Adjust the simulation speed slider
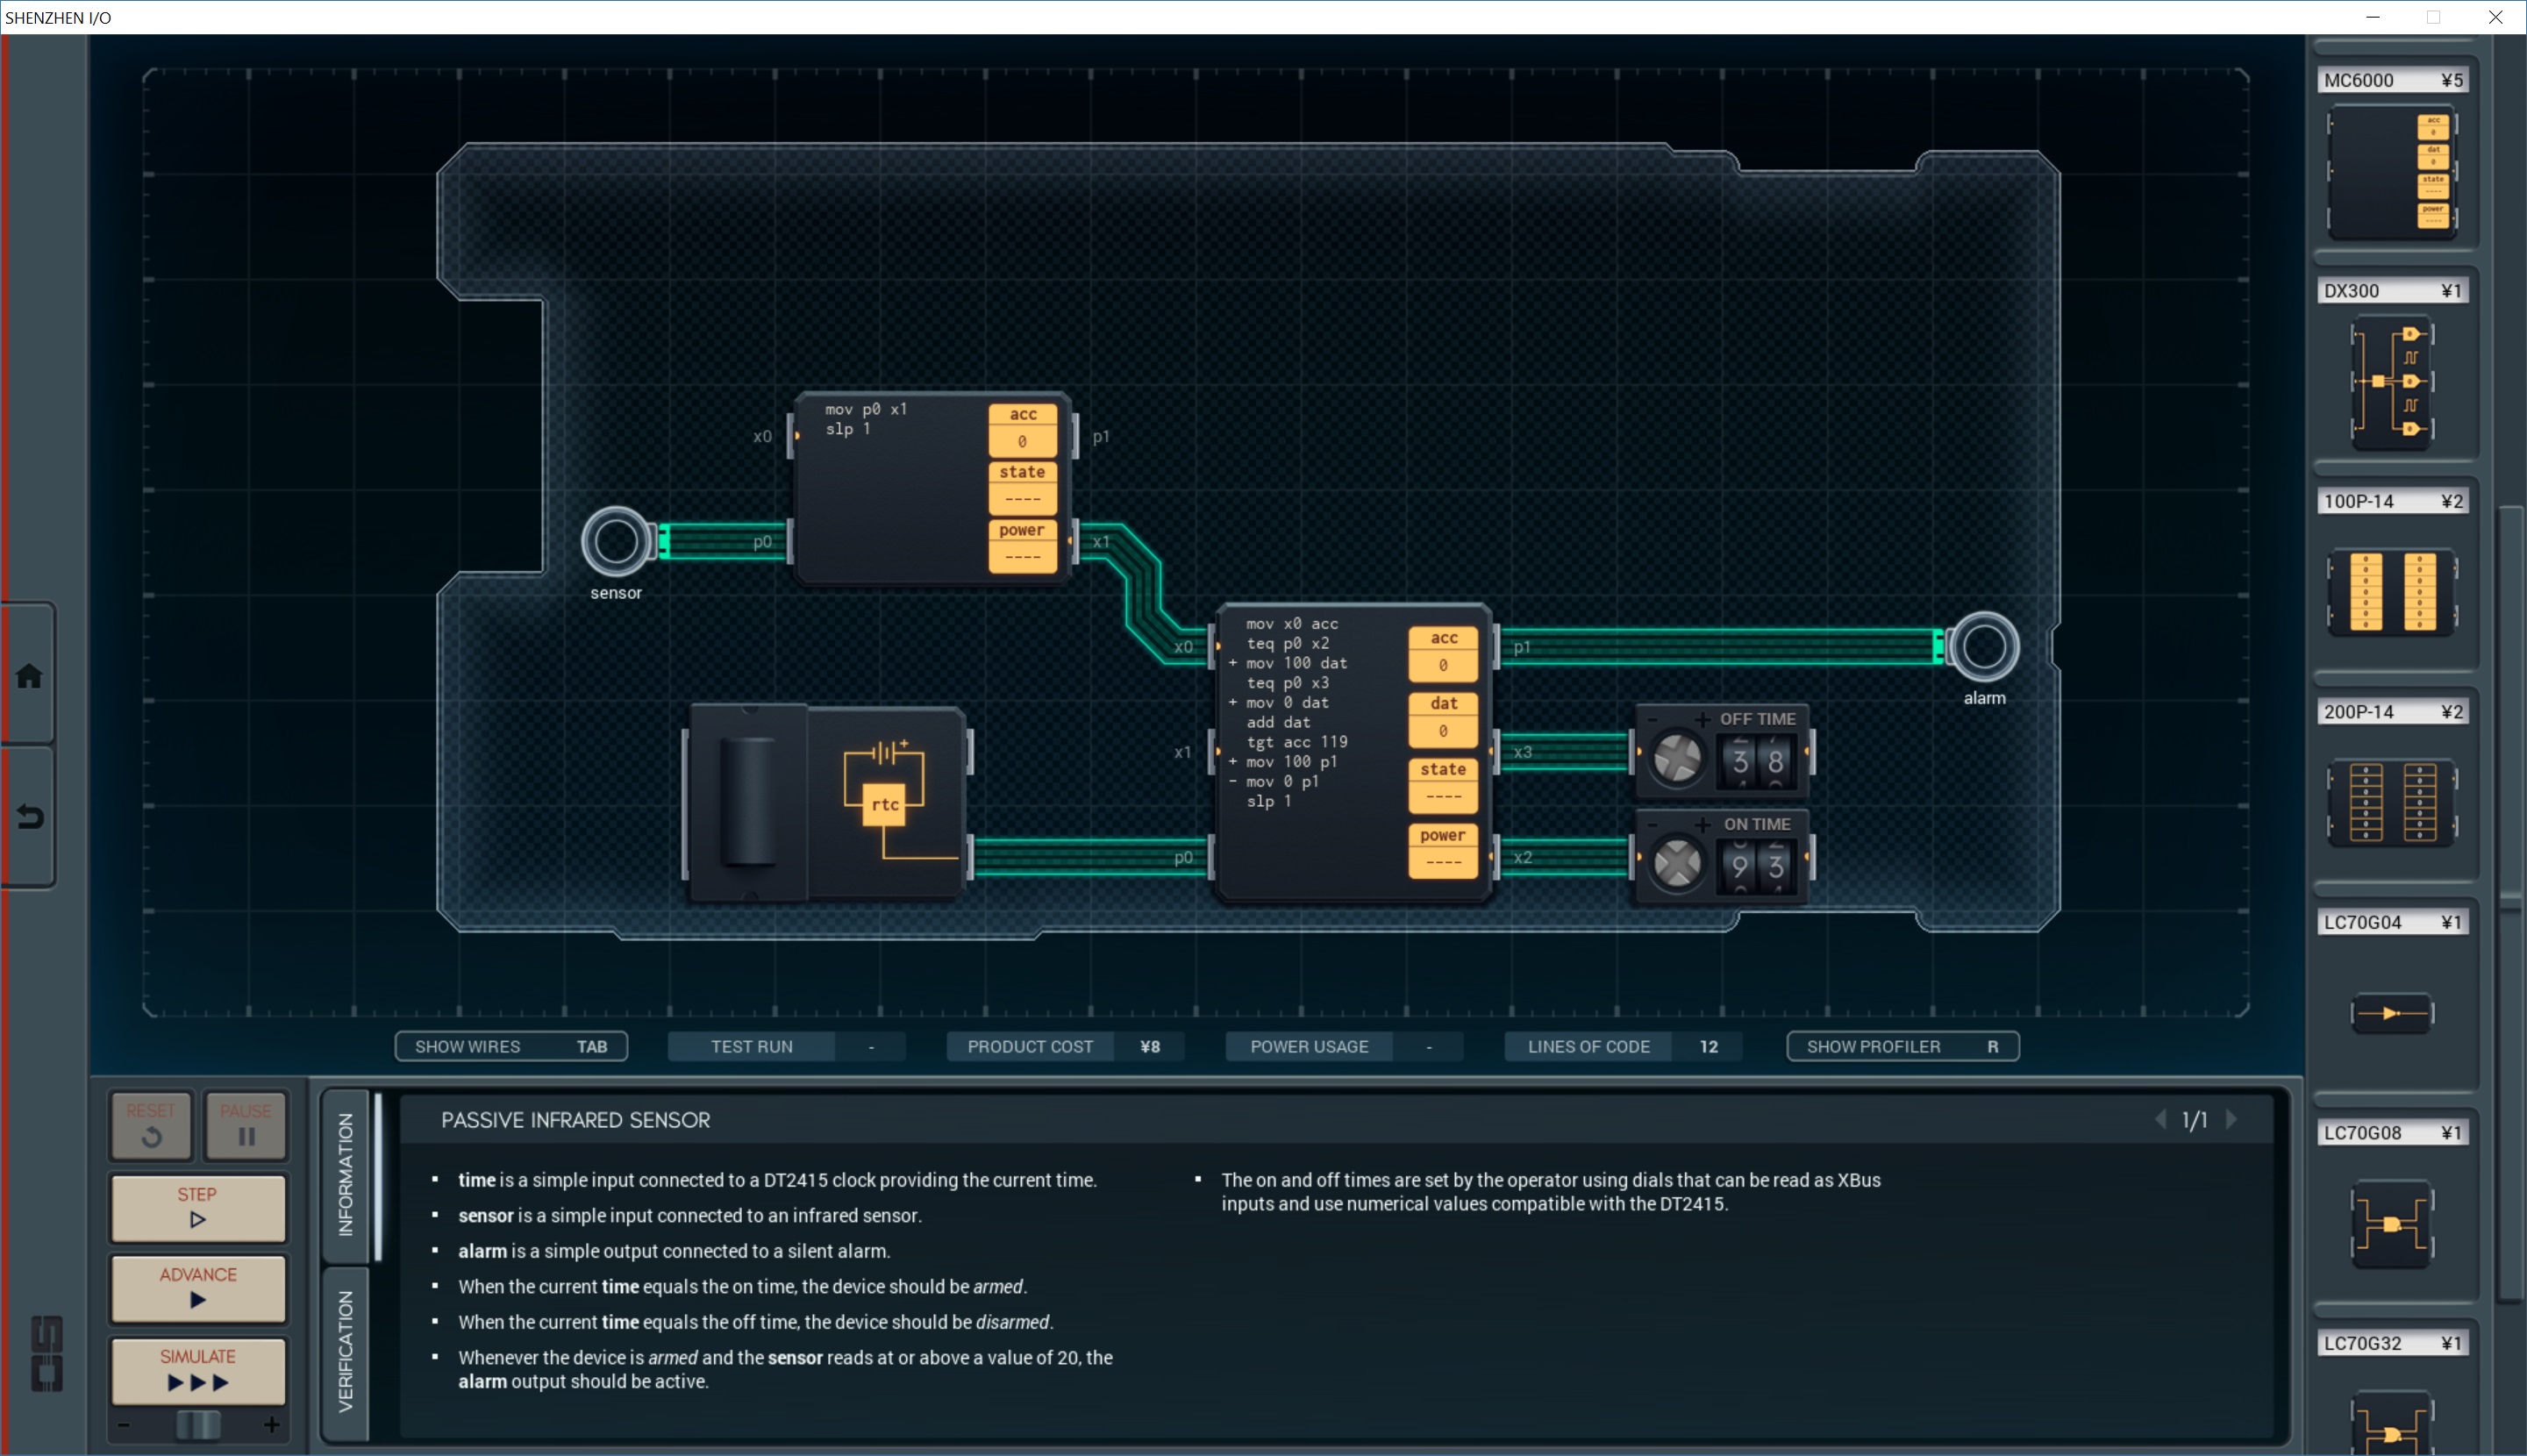This screenshot has height=1456, width=2527. 198,1424
